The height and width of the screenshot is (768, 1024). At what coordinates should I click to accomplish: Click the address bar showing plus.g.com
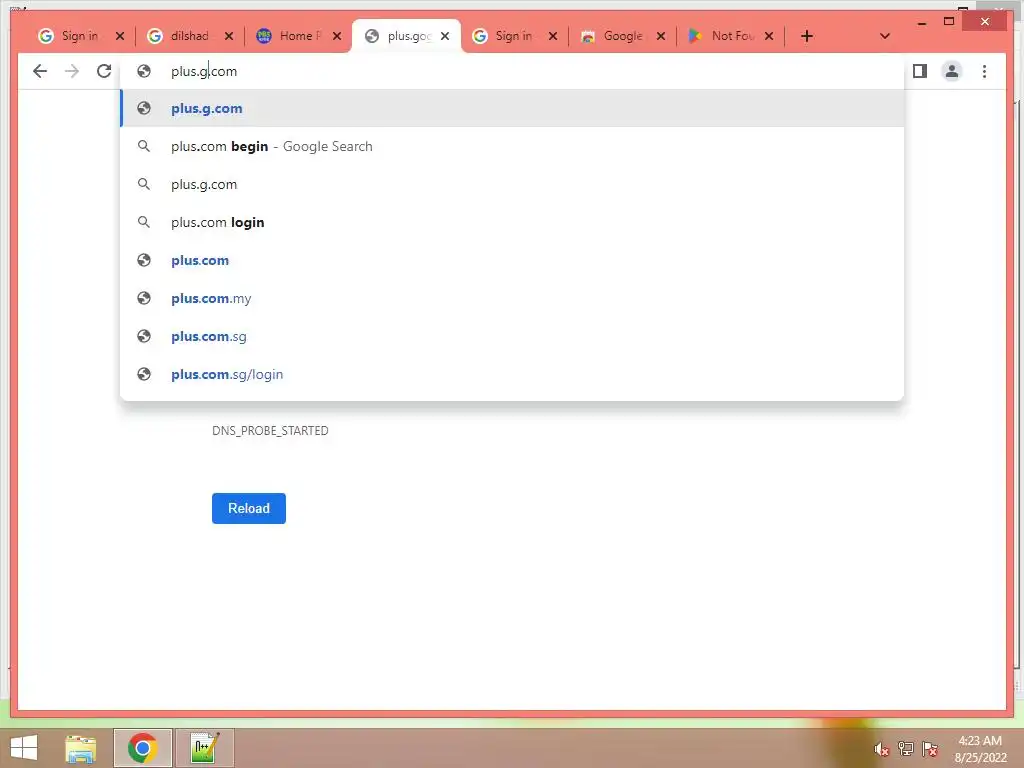coord(512,71)
